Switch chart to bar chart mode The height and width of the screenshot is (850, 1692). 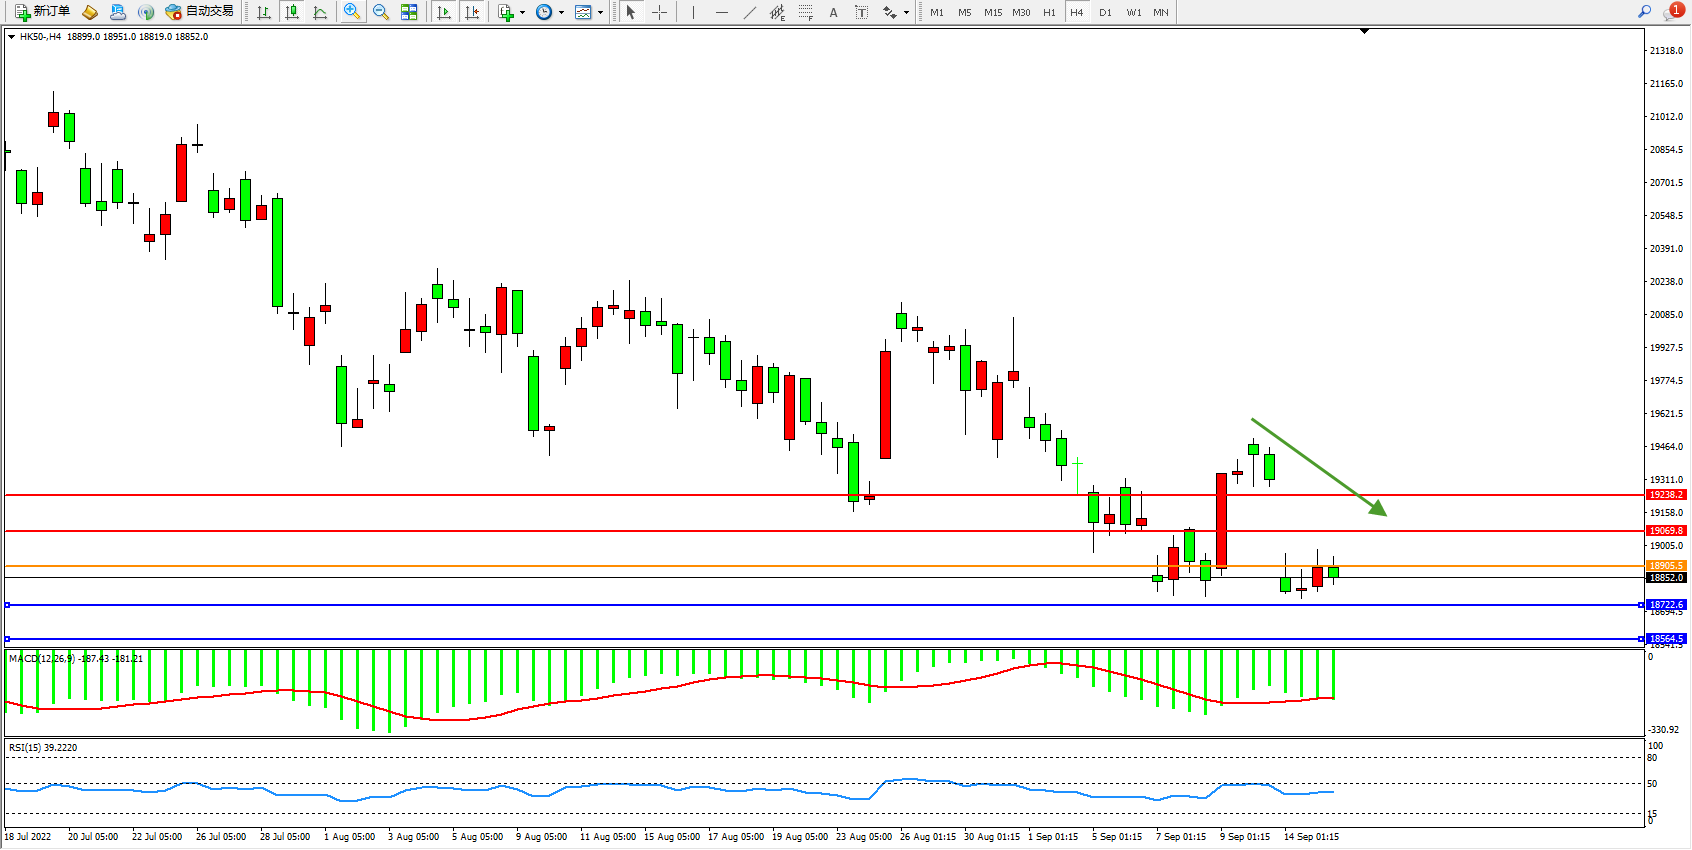point(264,12)
